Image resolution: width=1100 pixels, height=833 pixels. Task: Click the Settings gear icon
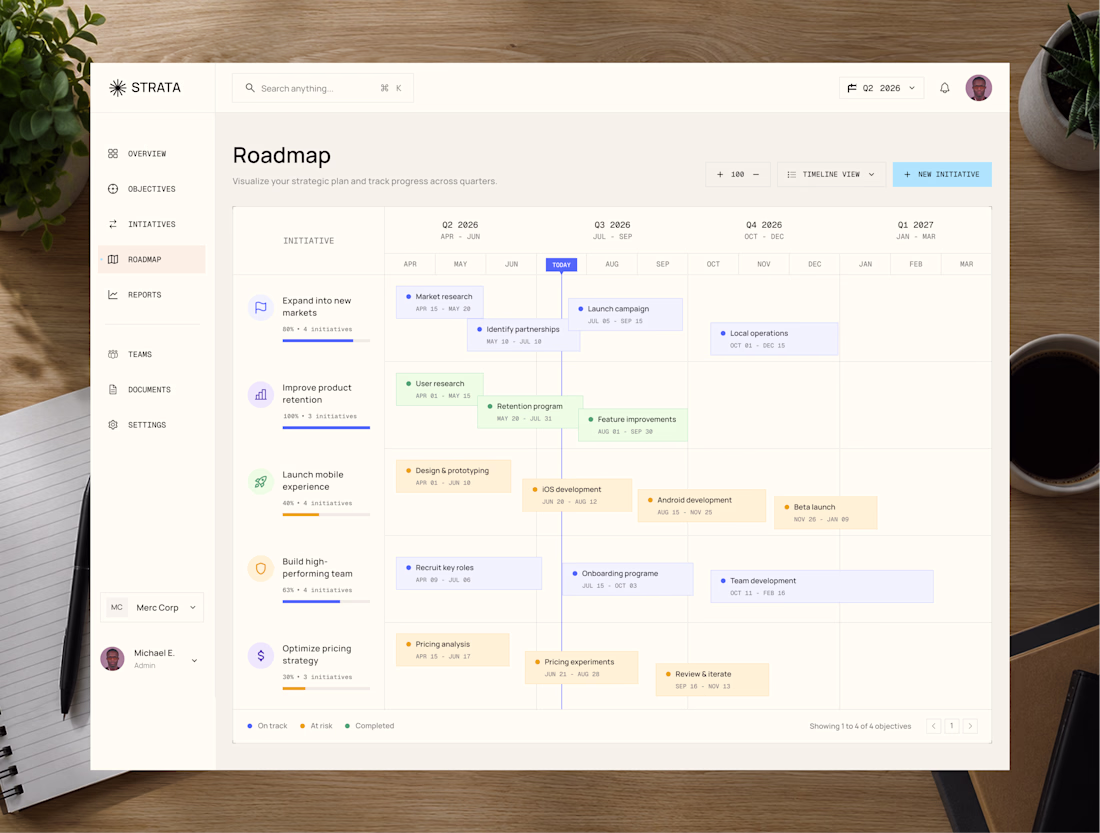113,425
